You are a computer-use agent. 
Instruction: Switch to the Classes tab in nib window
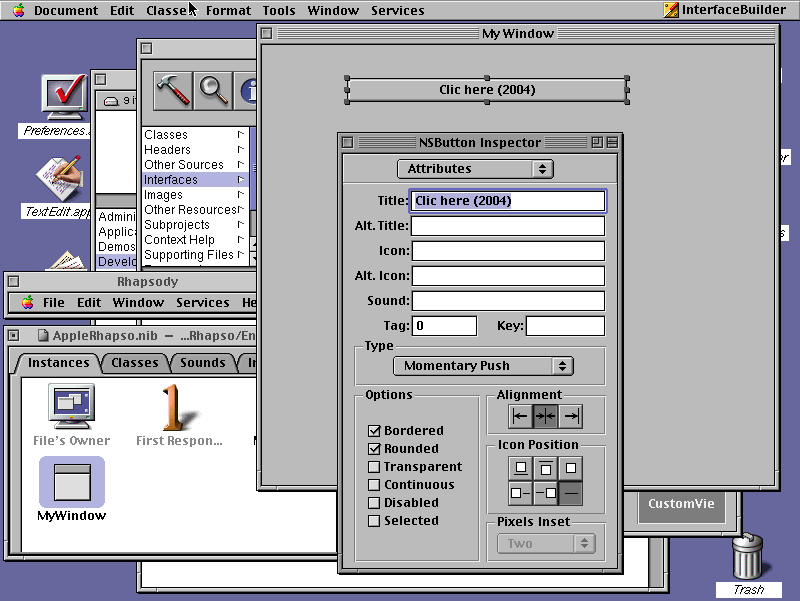pos(135,363)
